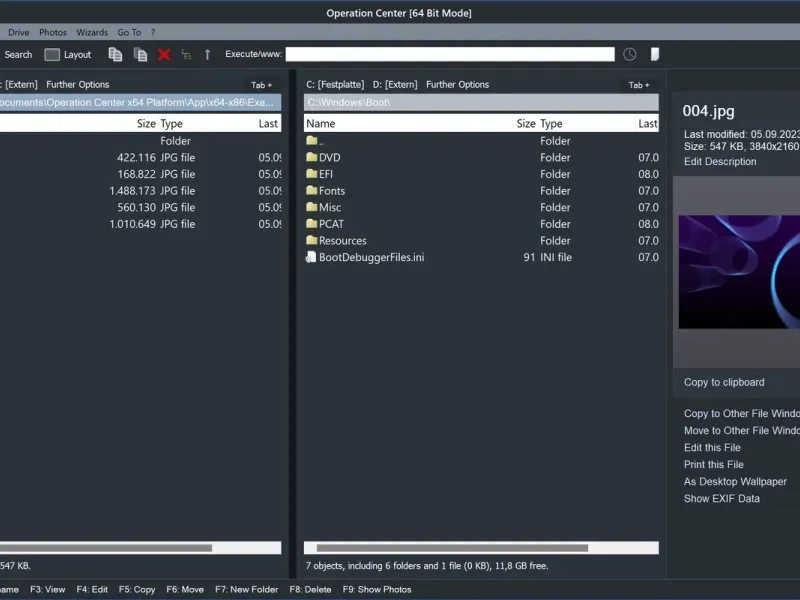Click the C:\Windows\Boot\ path bar
The image size is (800, 600).
click(x=481, y=102)
